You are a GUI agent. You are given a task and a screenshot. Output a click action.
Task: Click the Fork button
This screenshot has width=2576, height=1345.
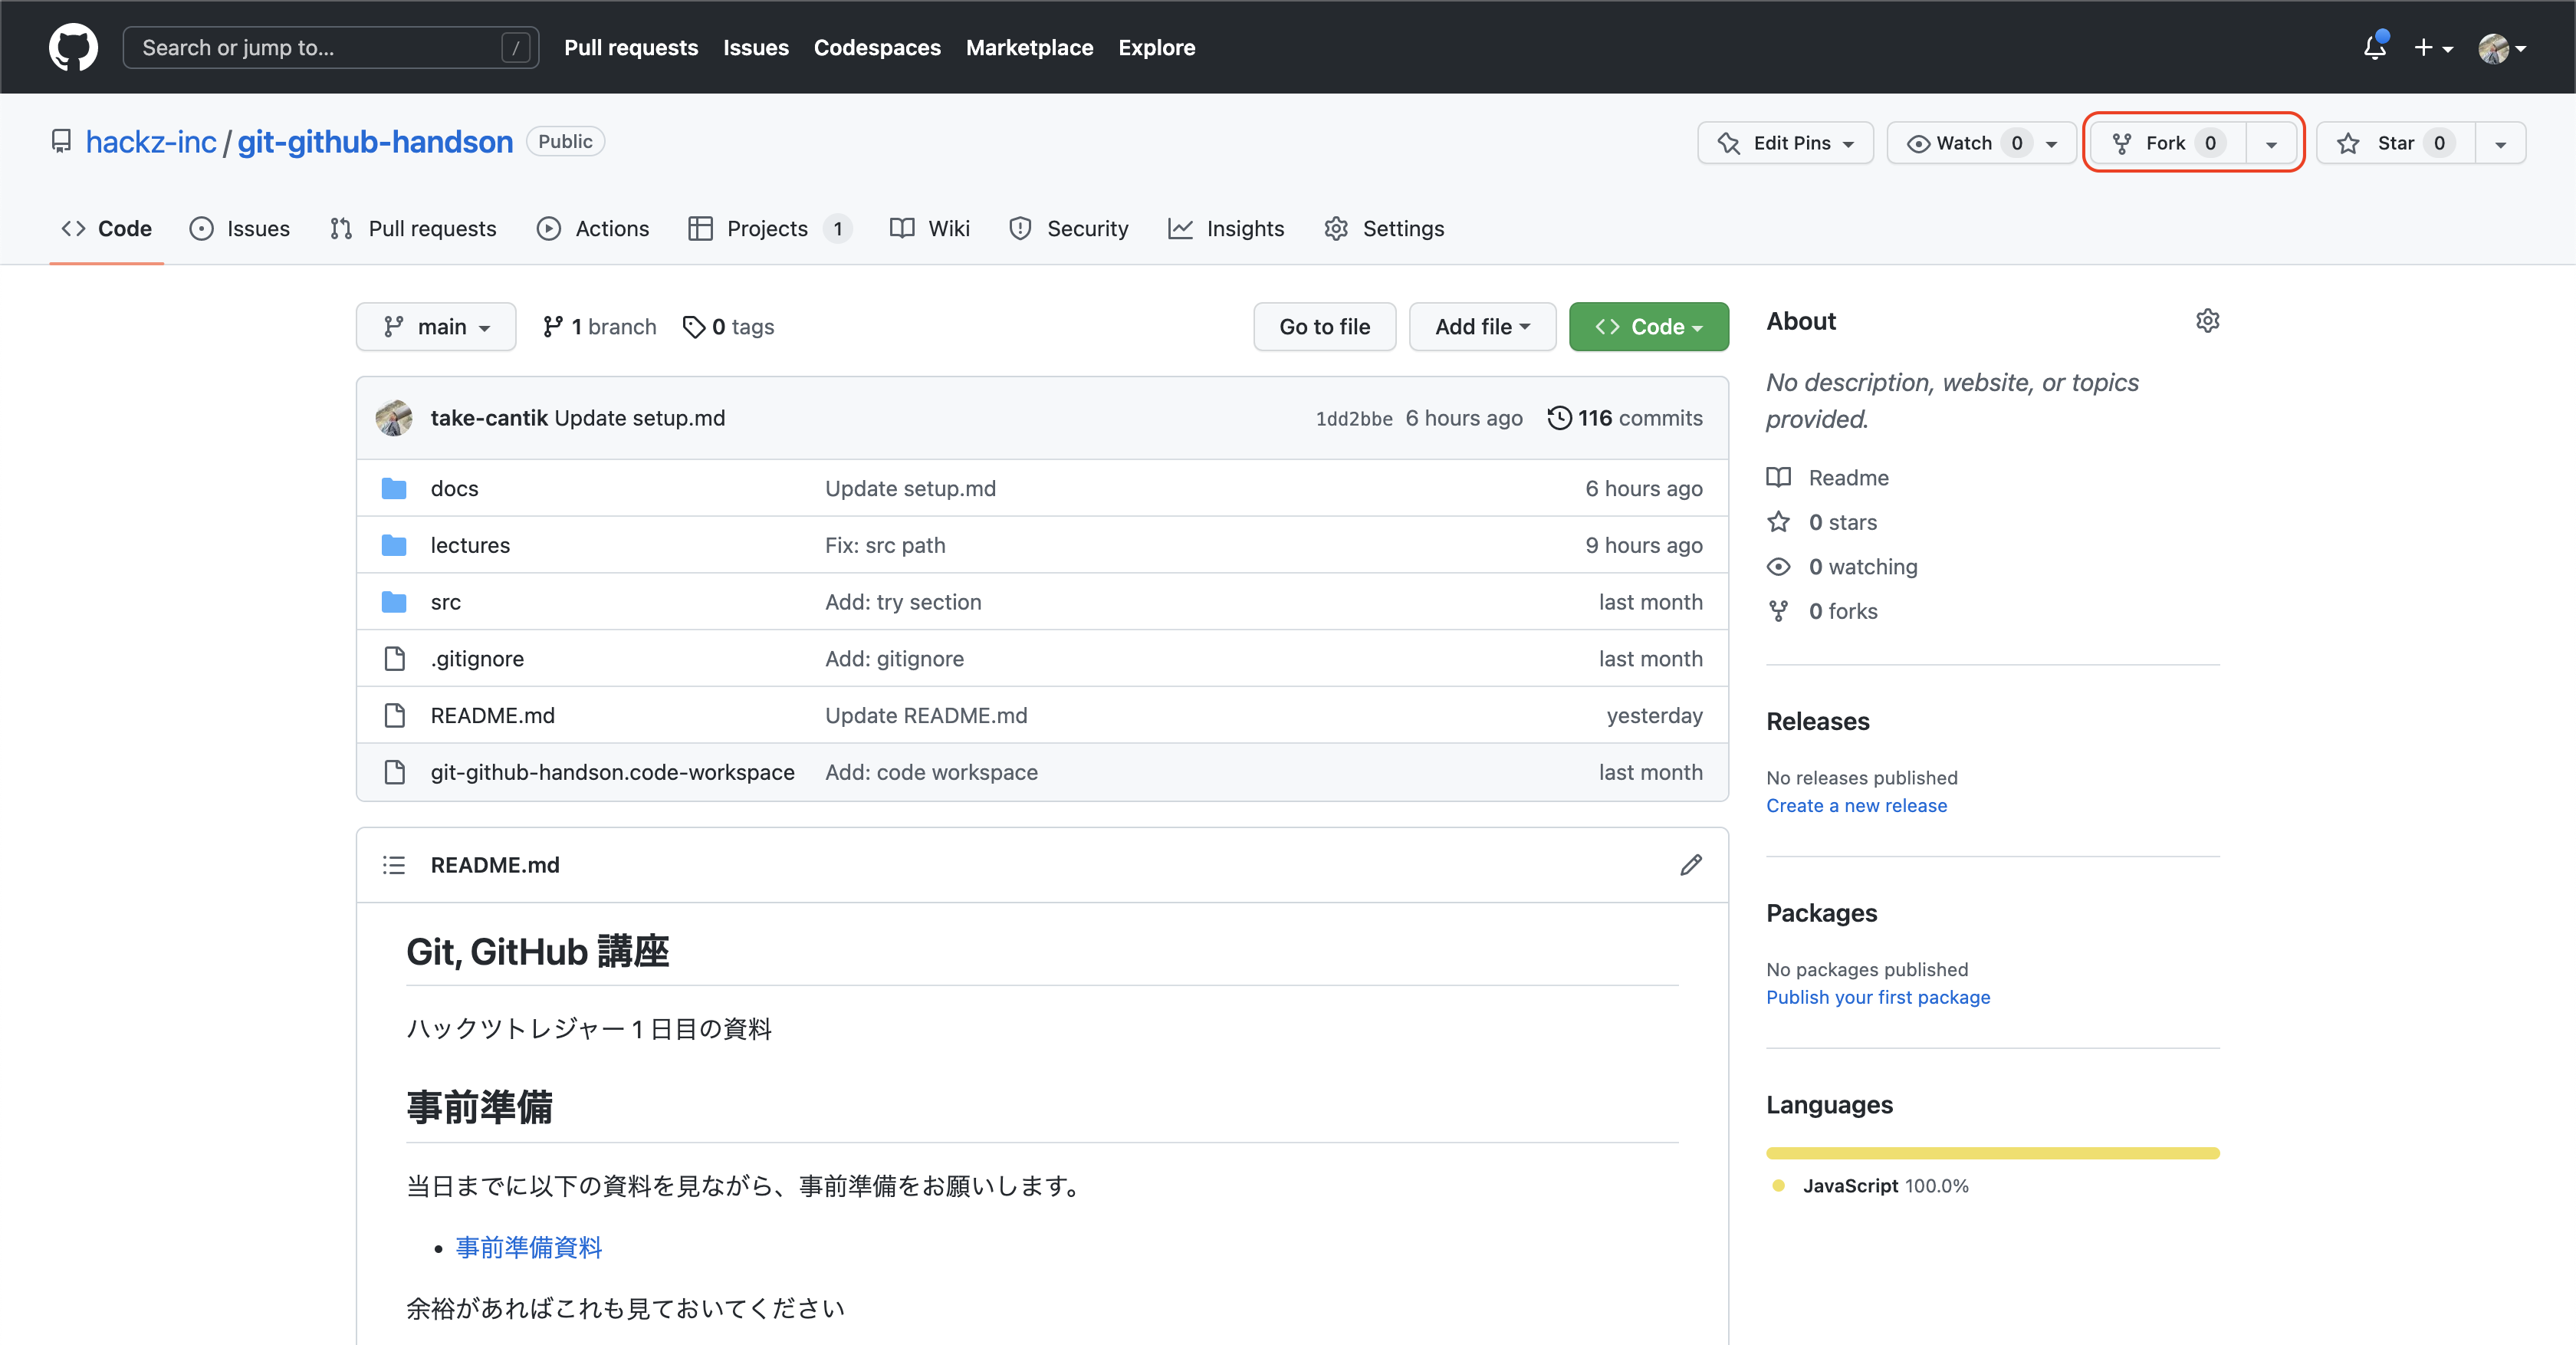click(2165, 143)
